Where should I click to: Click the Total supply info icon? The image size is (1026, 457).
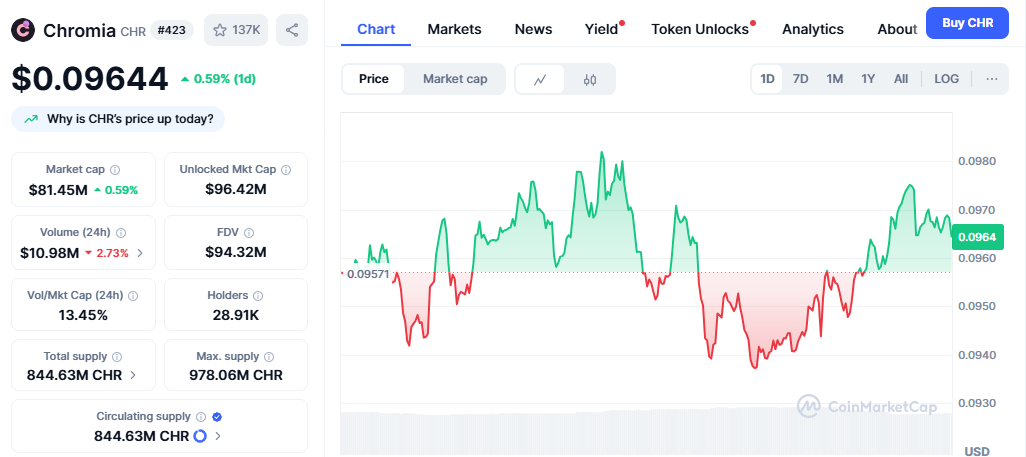pyautogui.click(x=117, y=357)
